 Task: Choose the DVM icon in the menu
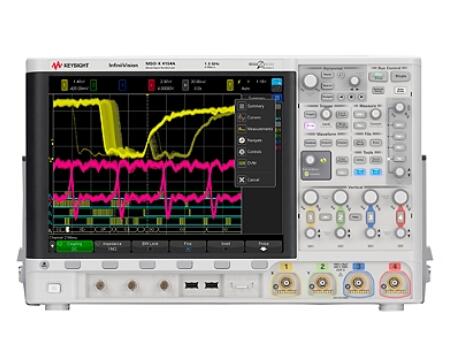pos(242,163)
